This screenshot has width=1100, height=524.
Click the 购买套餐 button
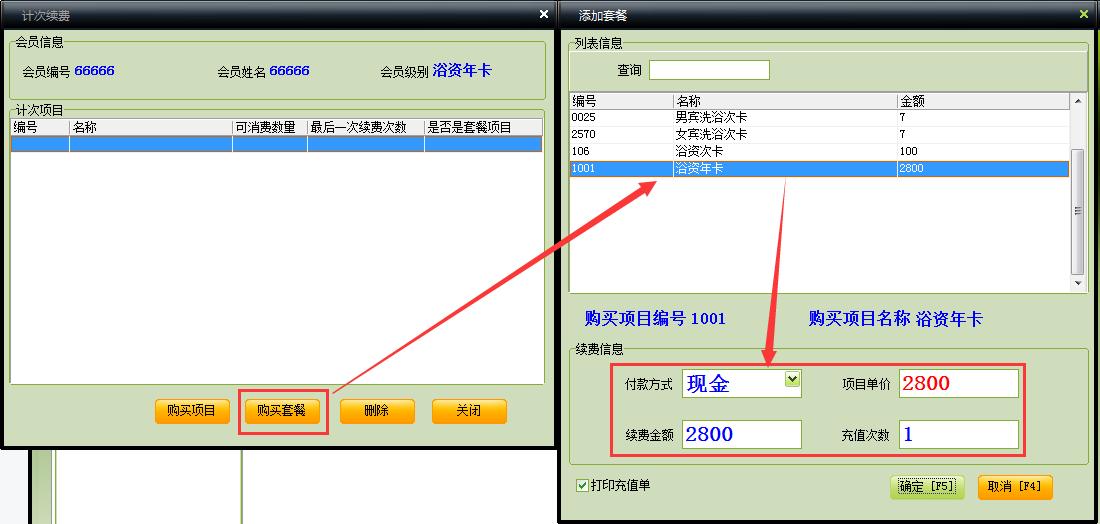pyautogui.click(x=282, y=411)
